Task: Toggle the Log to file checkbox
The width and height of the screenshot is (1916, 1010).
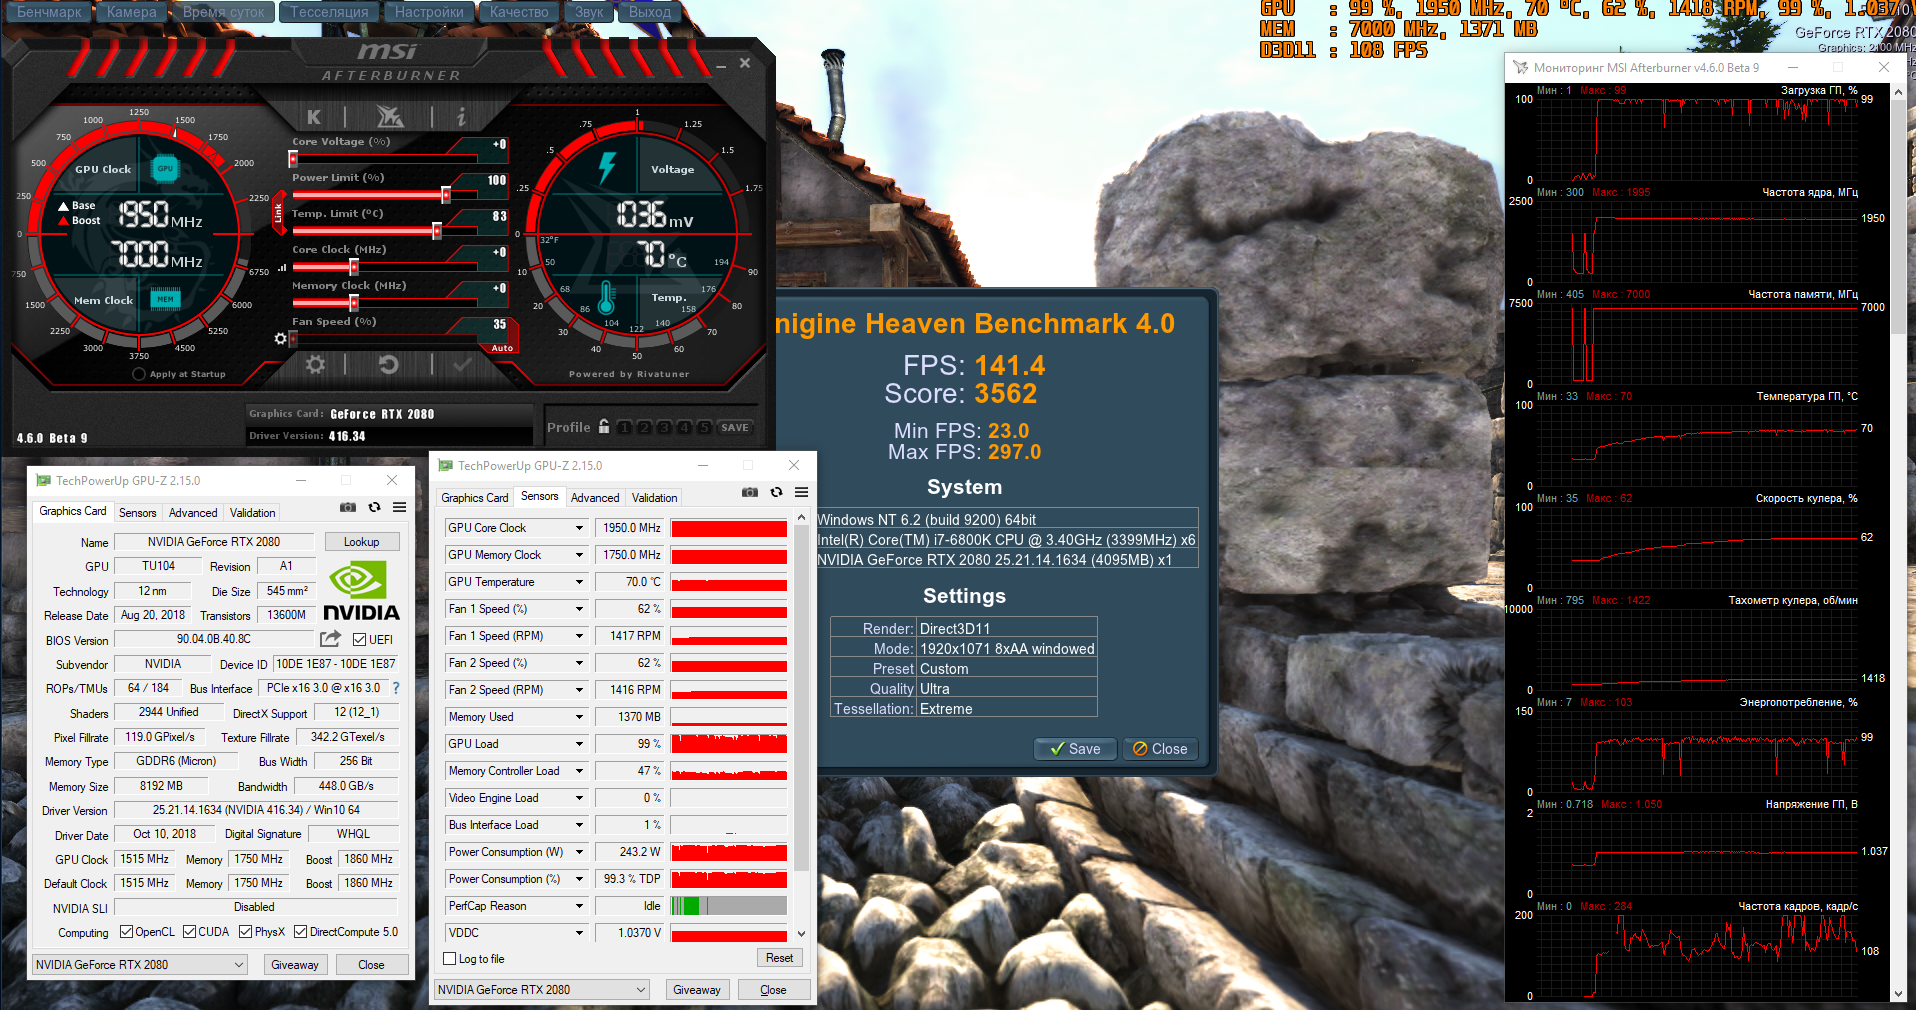Action: pyautogui.click(x=450, y=959)
